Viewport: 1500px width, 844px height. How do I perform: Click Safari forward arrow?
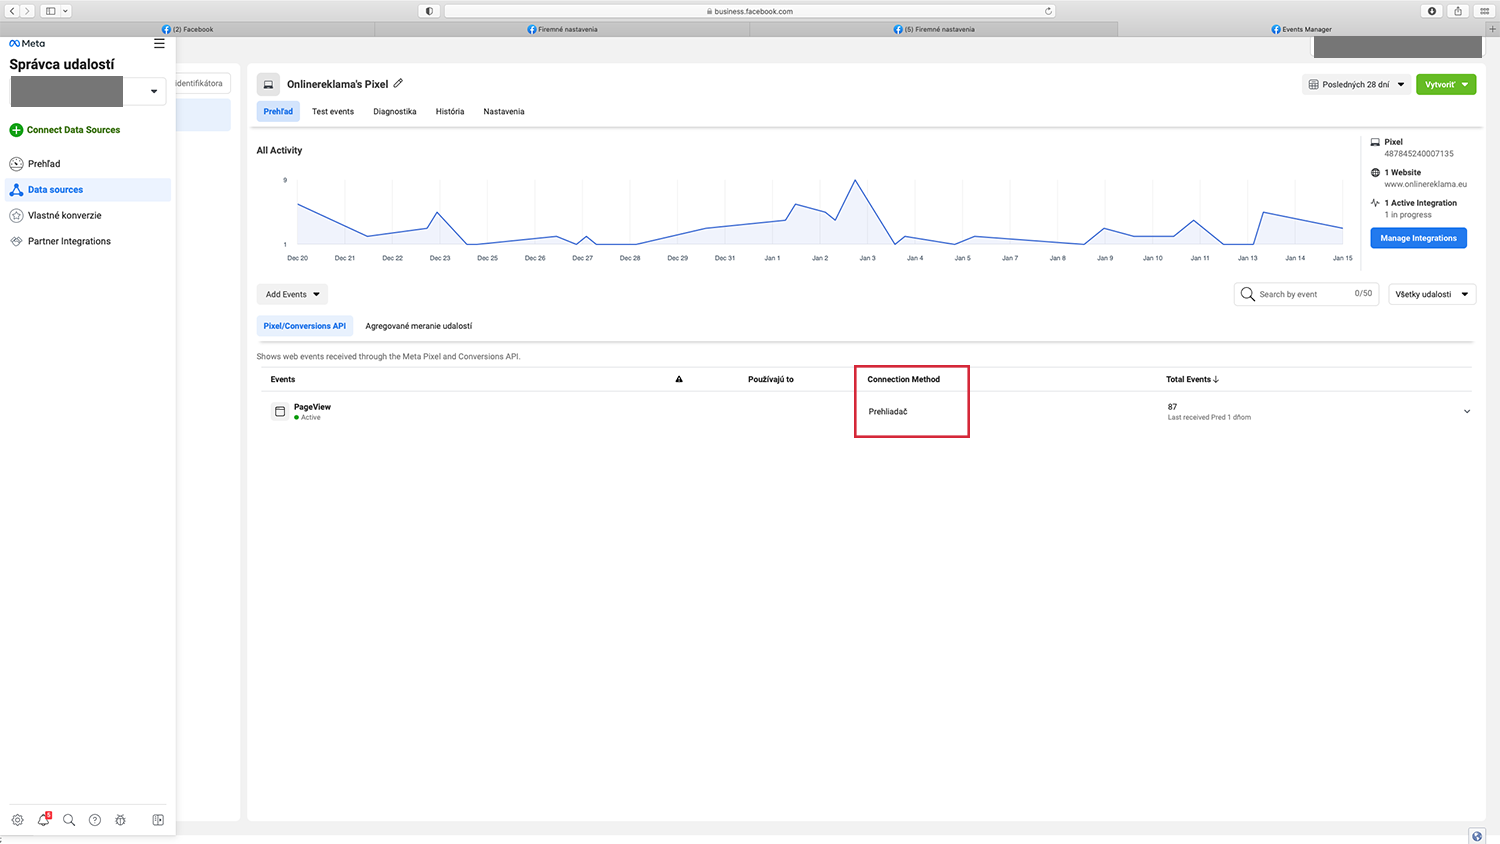[x=27, y=11]
